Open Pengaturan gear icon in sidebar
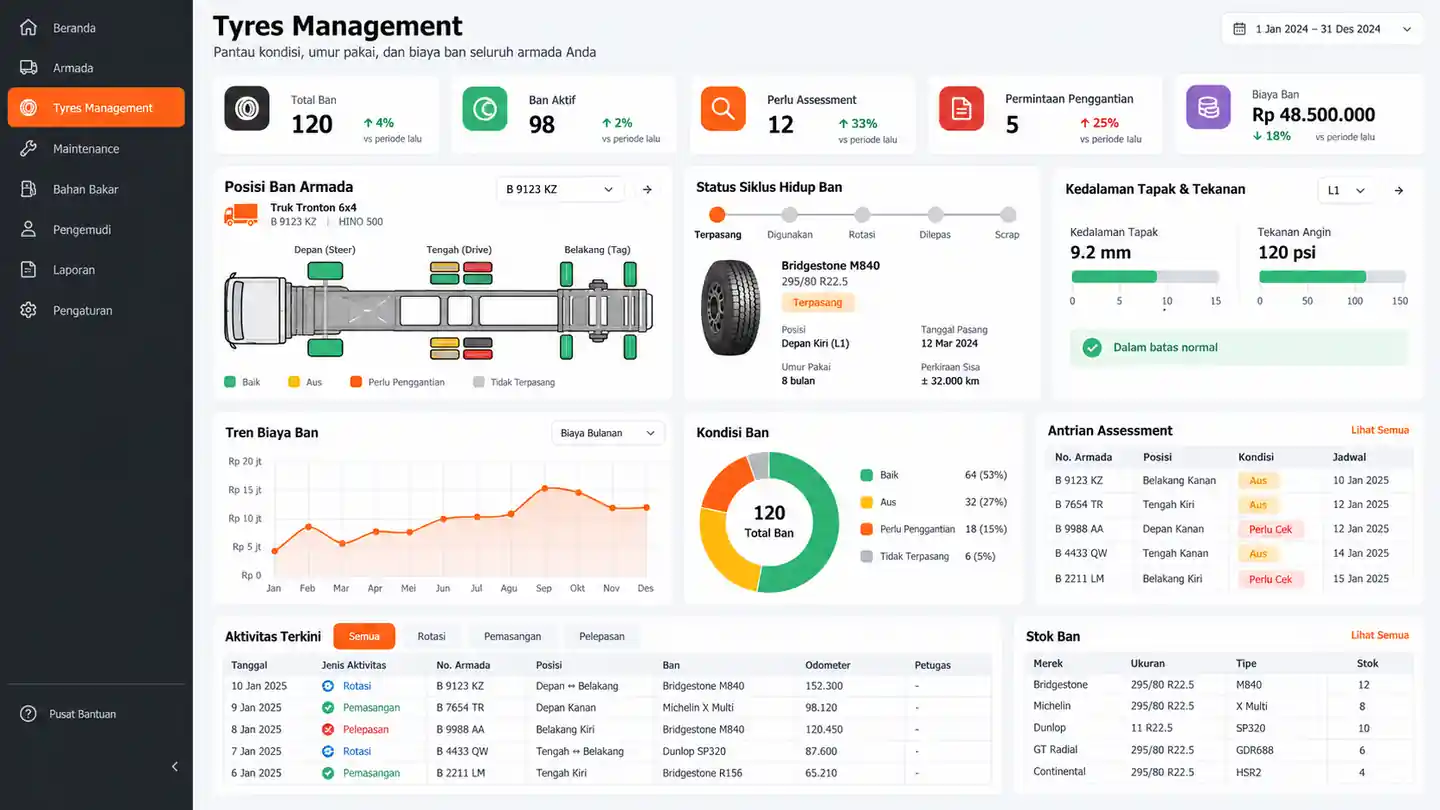This screenshot has width=1440, height=810. 28,310
